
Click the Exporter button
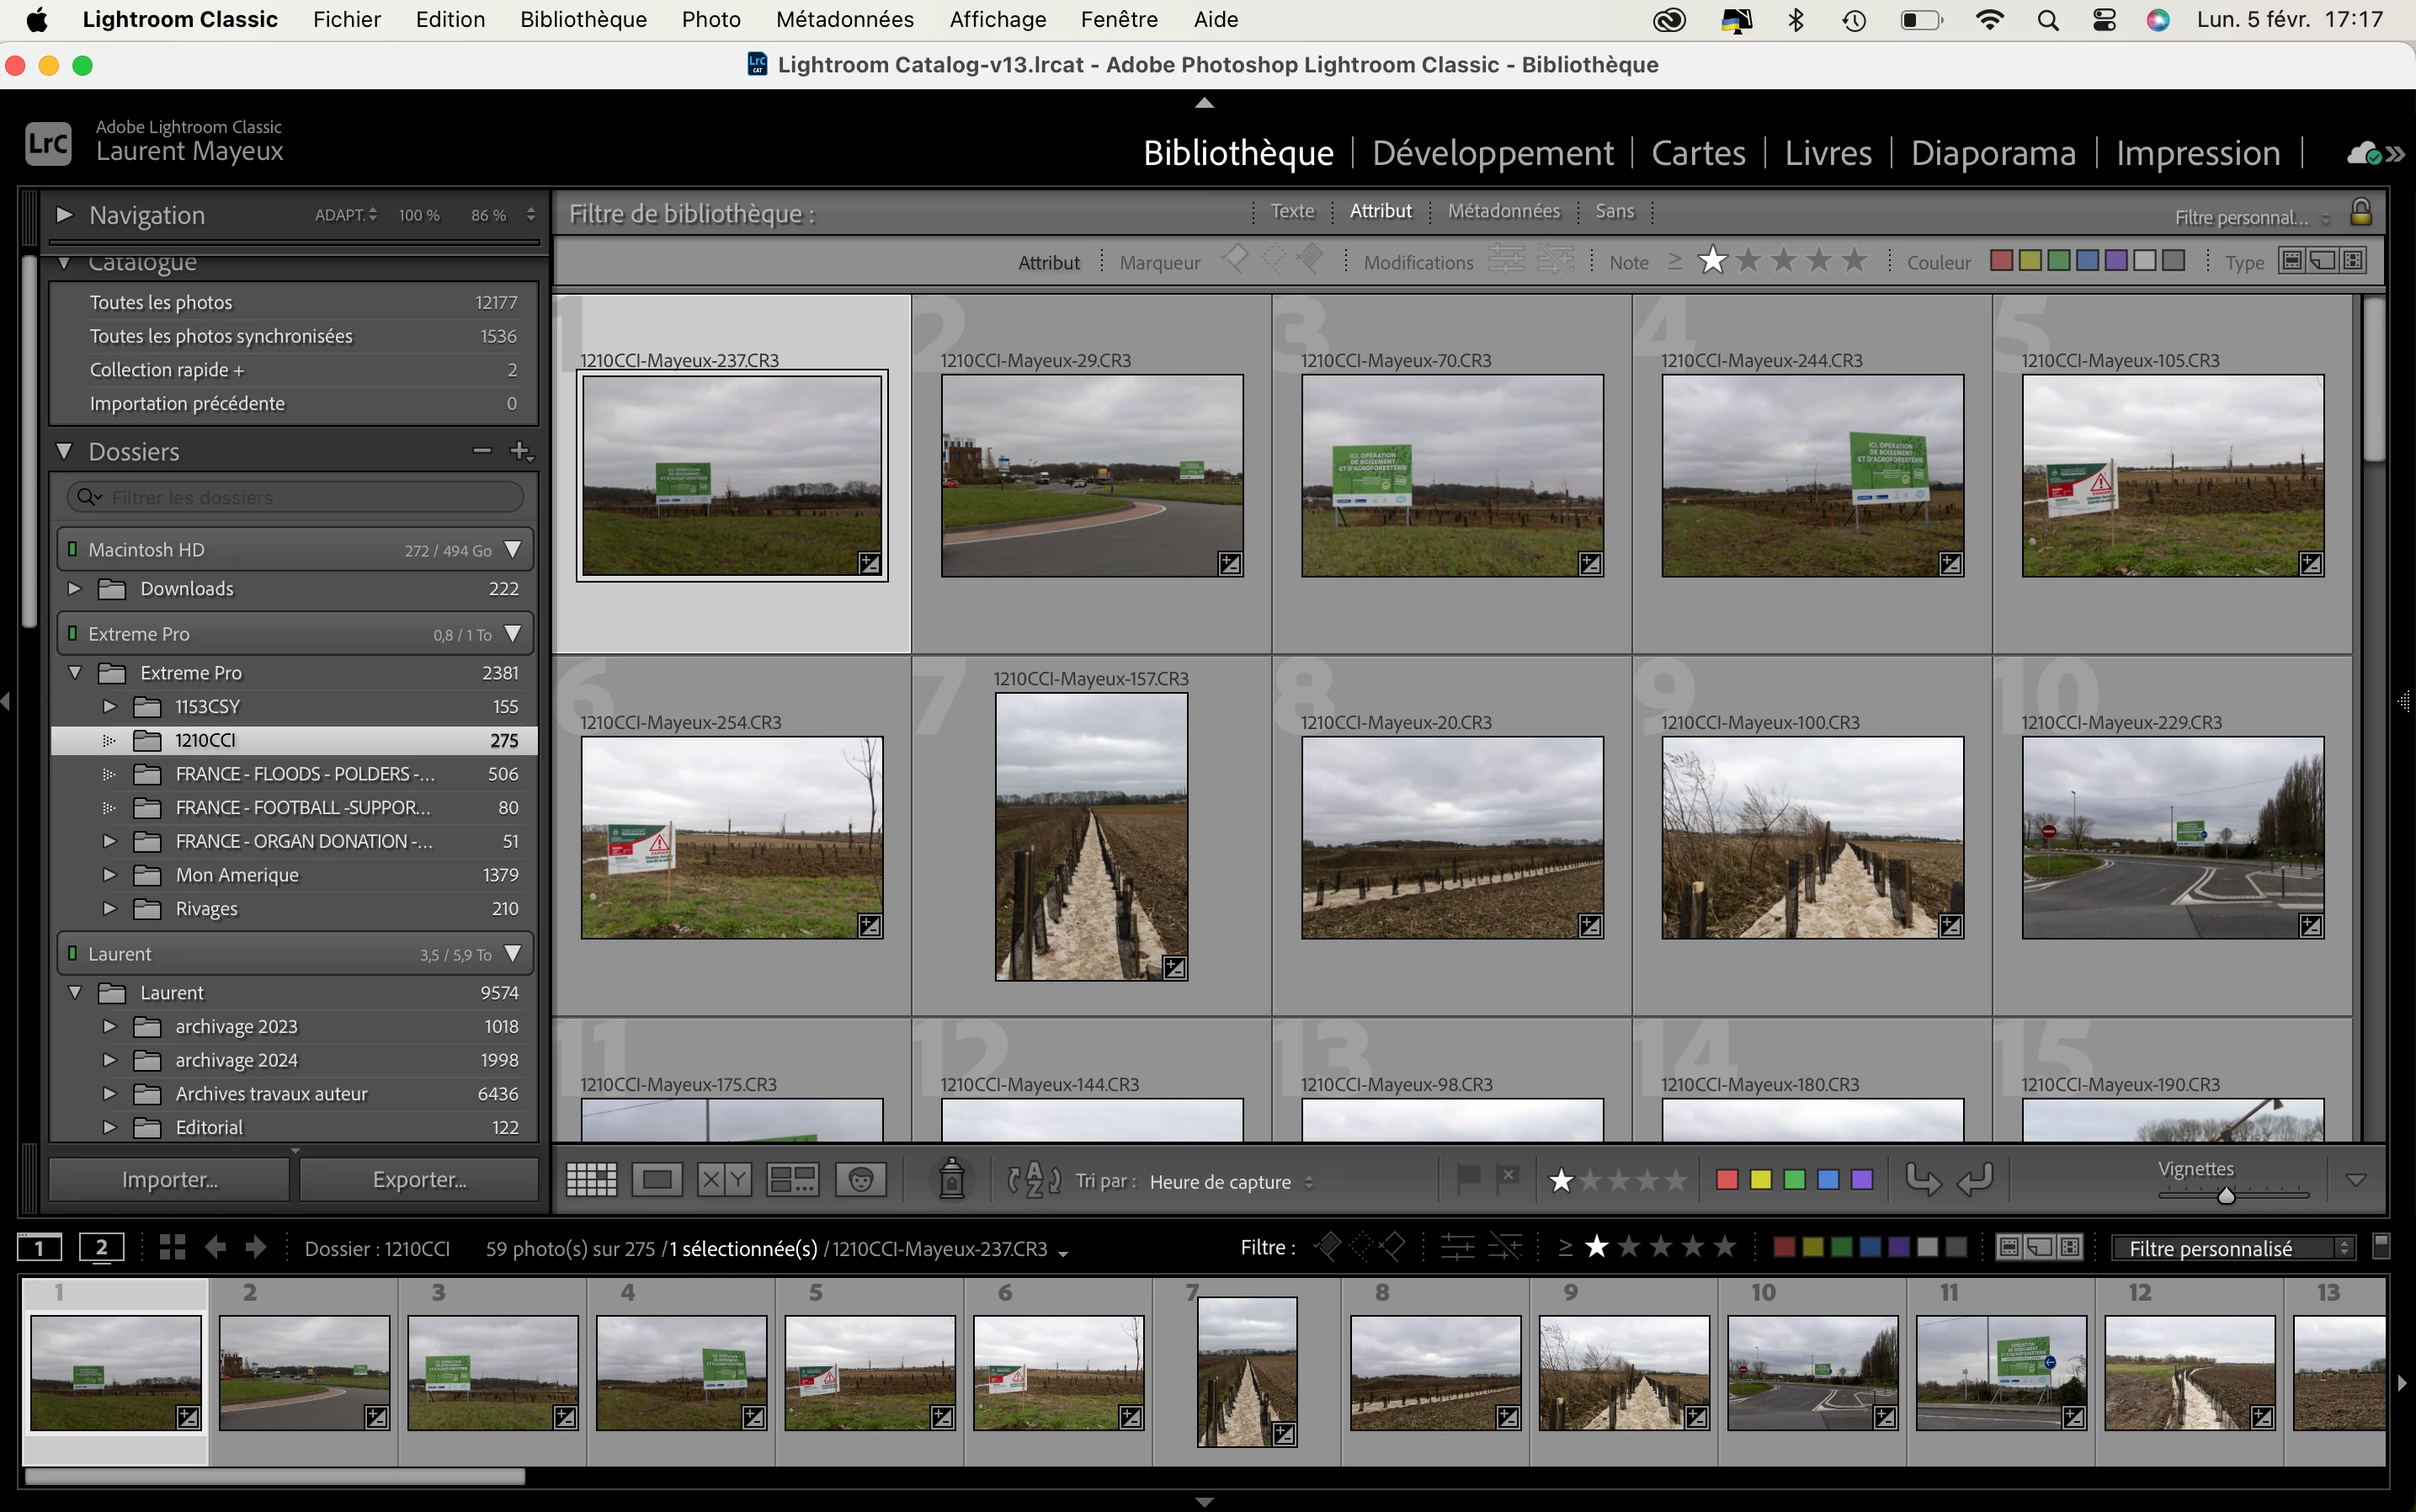click(419, 1180)
